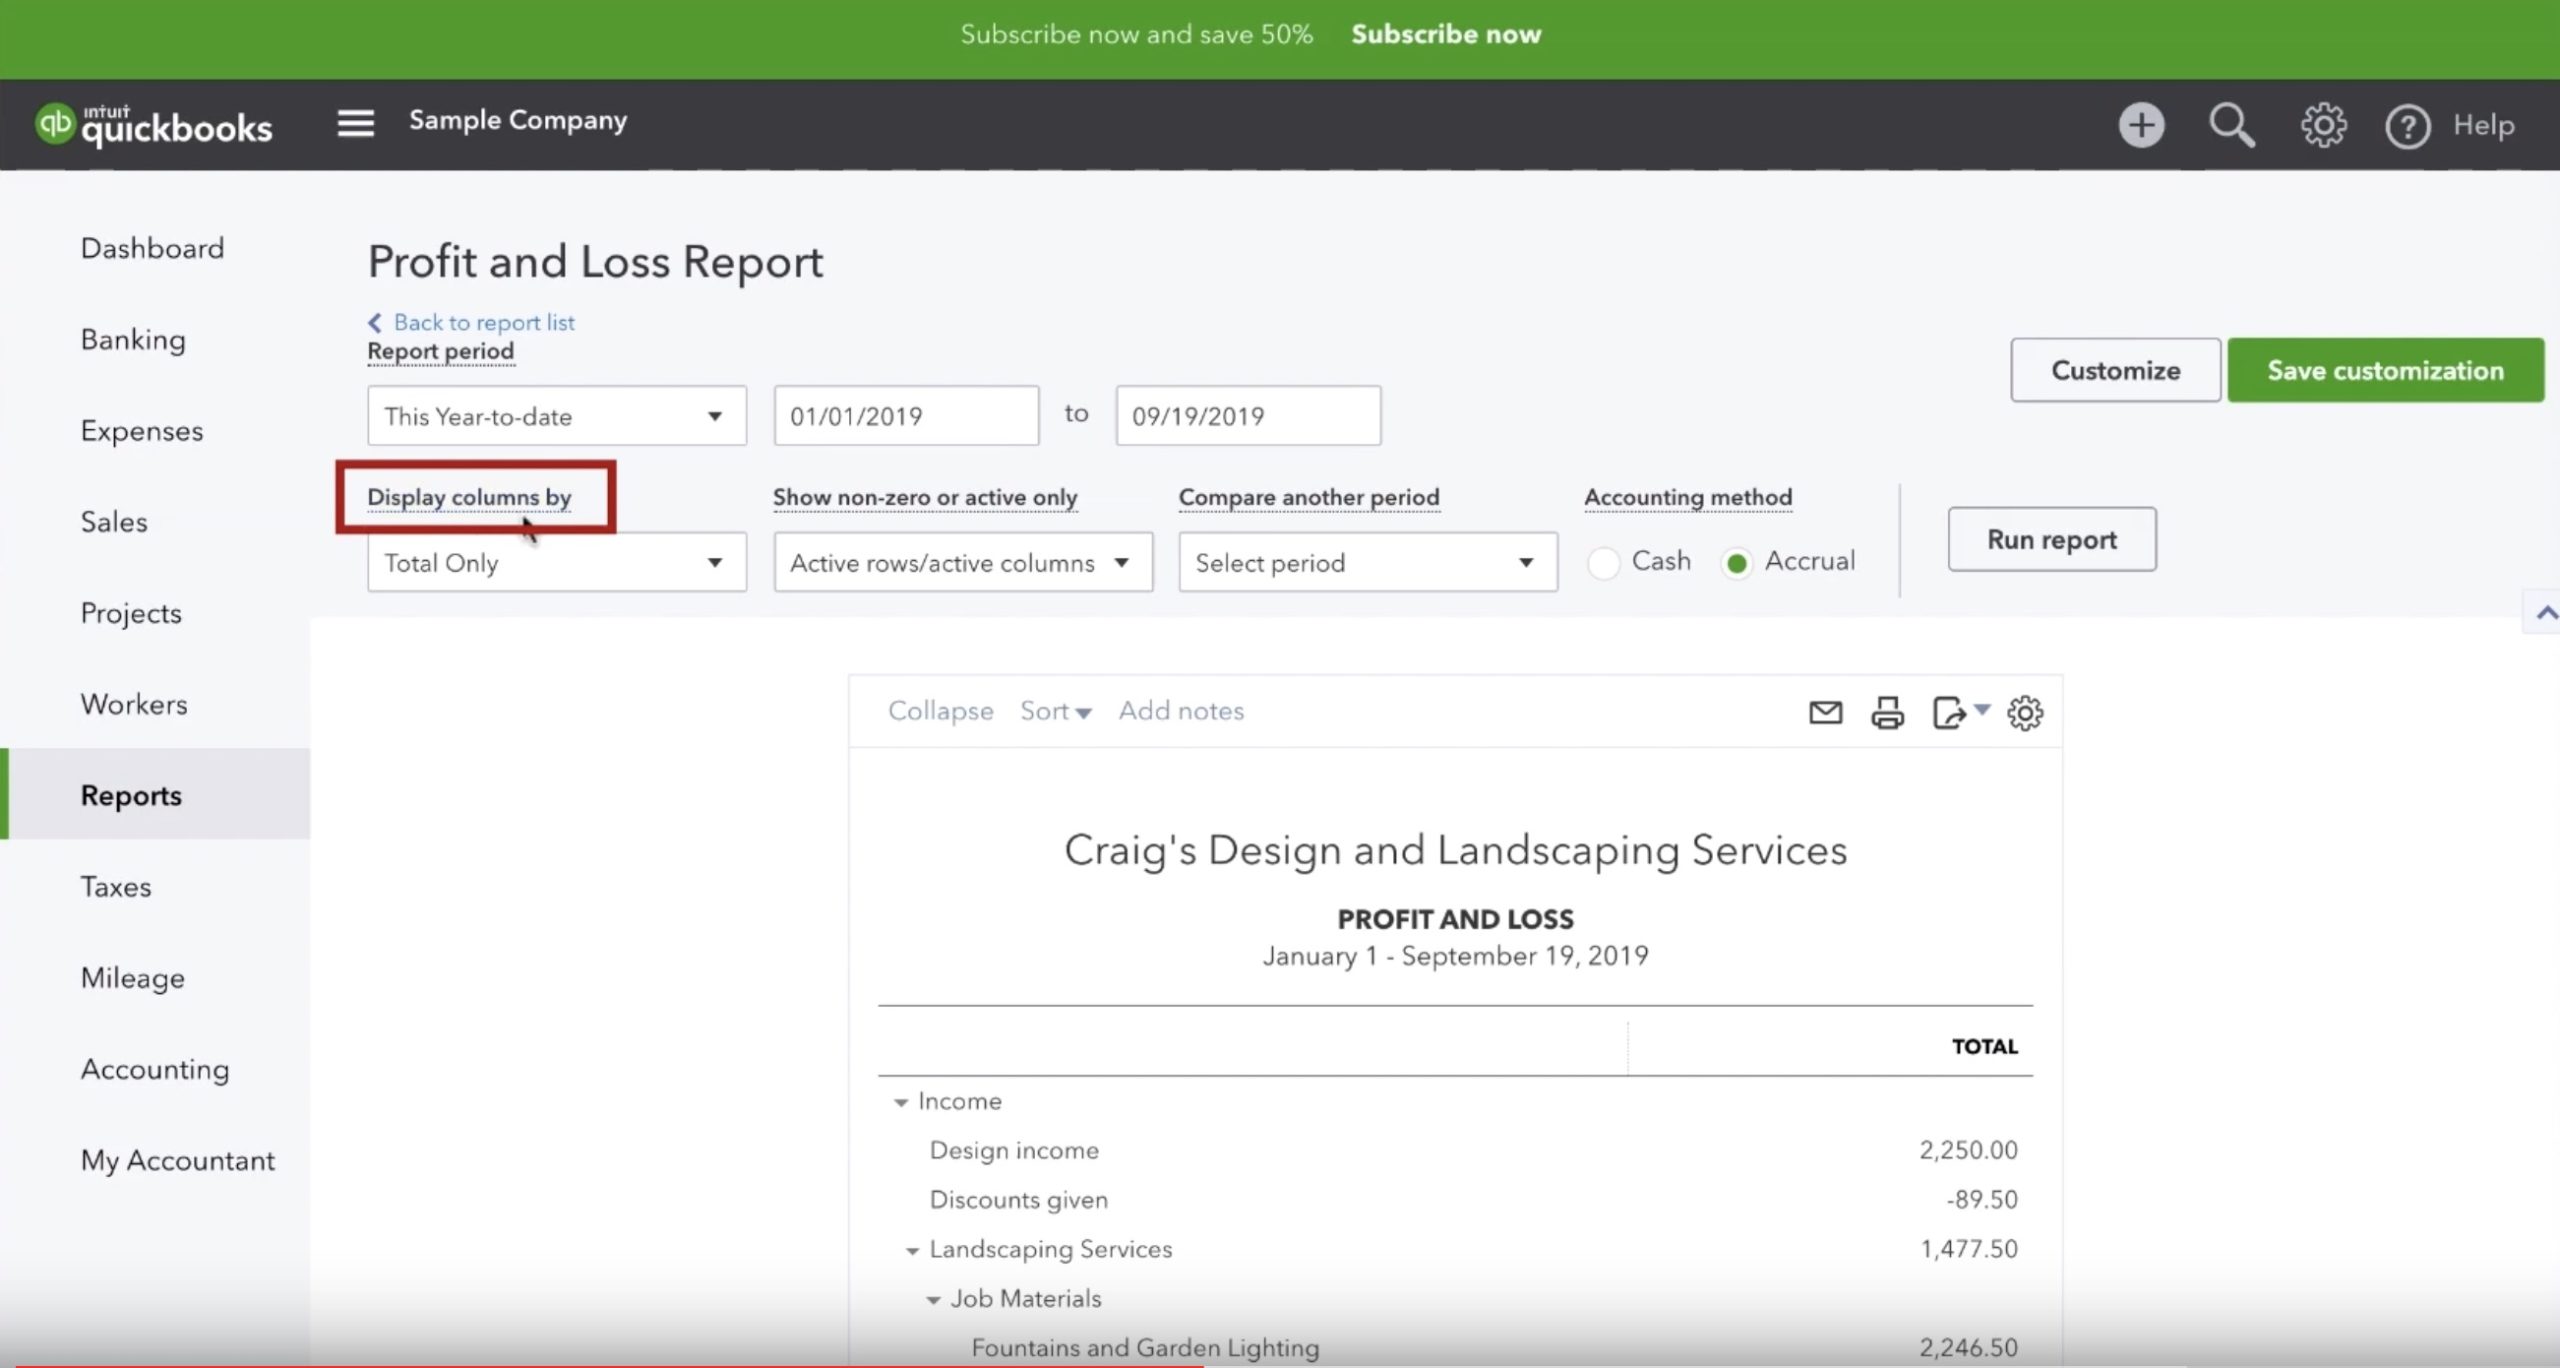The height and width of the screenshot is (1368, 2560).
Task: Click the end date field 09/19/2019
Action: point(1248,415)
